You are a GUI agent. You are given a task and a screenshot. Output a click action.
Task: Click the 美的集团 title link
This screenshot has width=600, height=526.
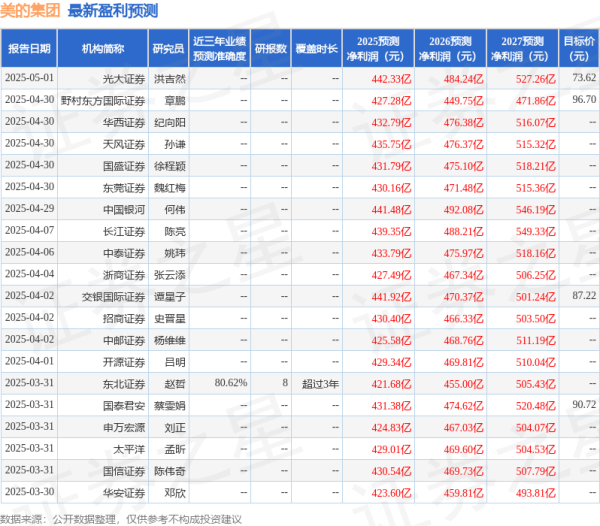click(x=31, y=13)
